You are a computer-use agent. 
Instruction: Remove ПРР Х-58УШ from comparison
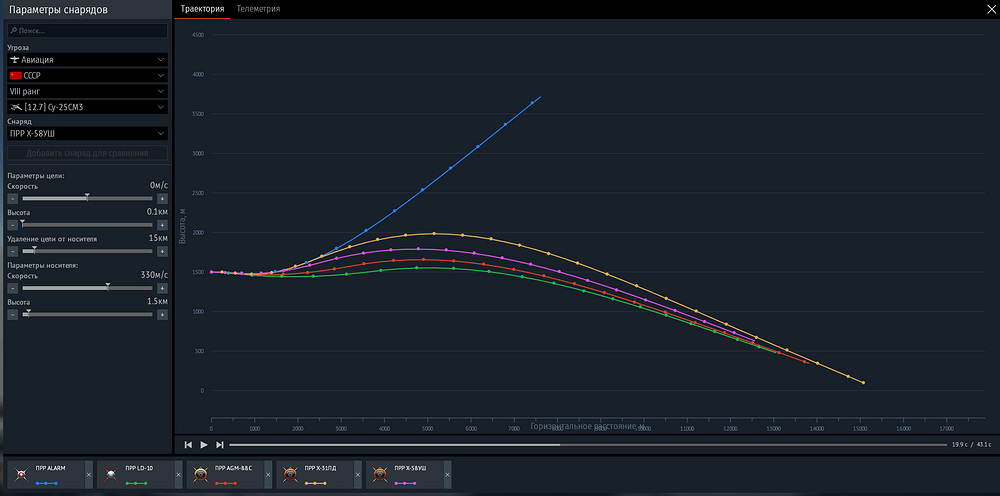tap(447, 475)
